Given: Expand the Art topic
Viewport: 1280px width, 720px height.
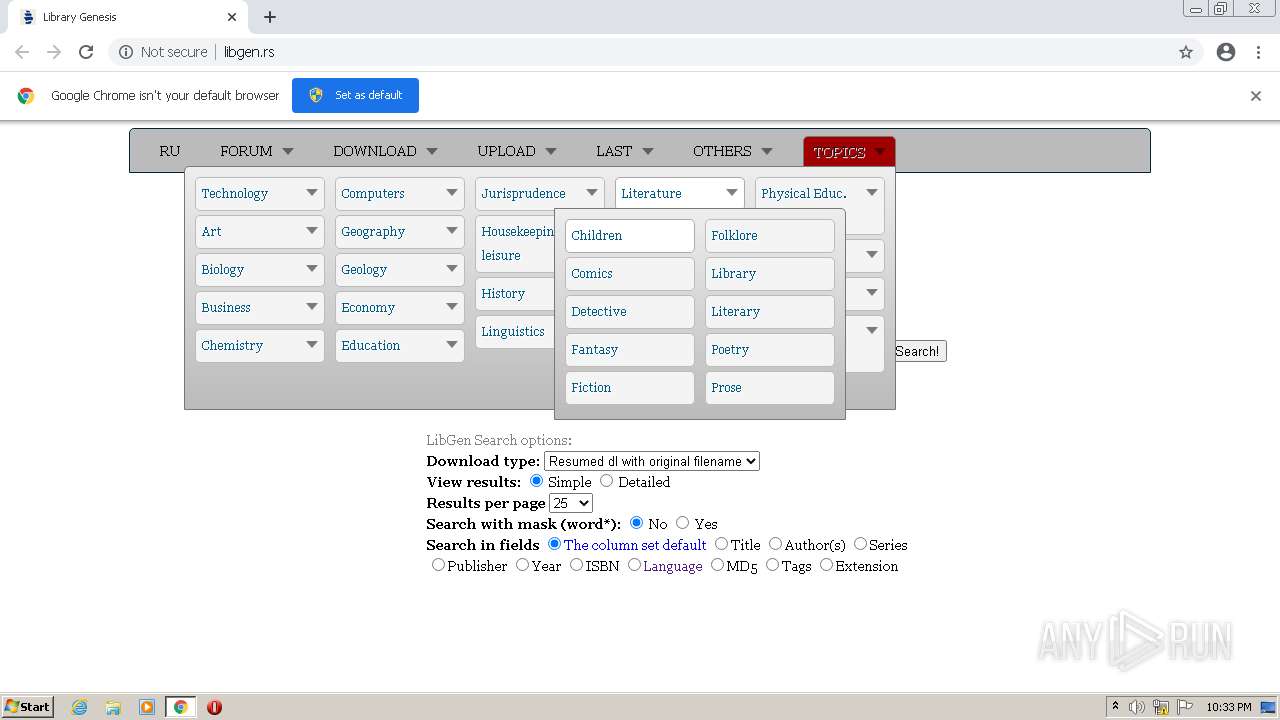Looking at the screenshot, I should click(260, 231).
